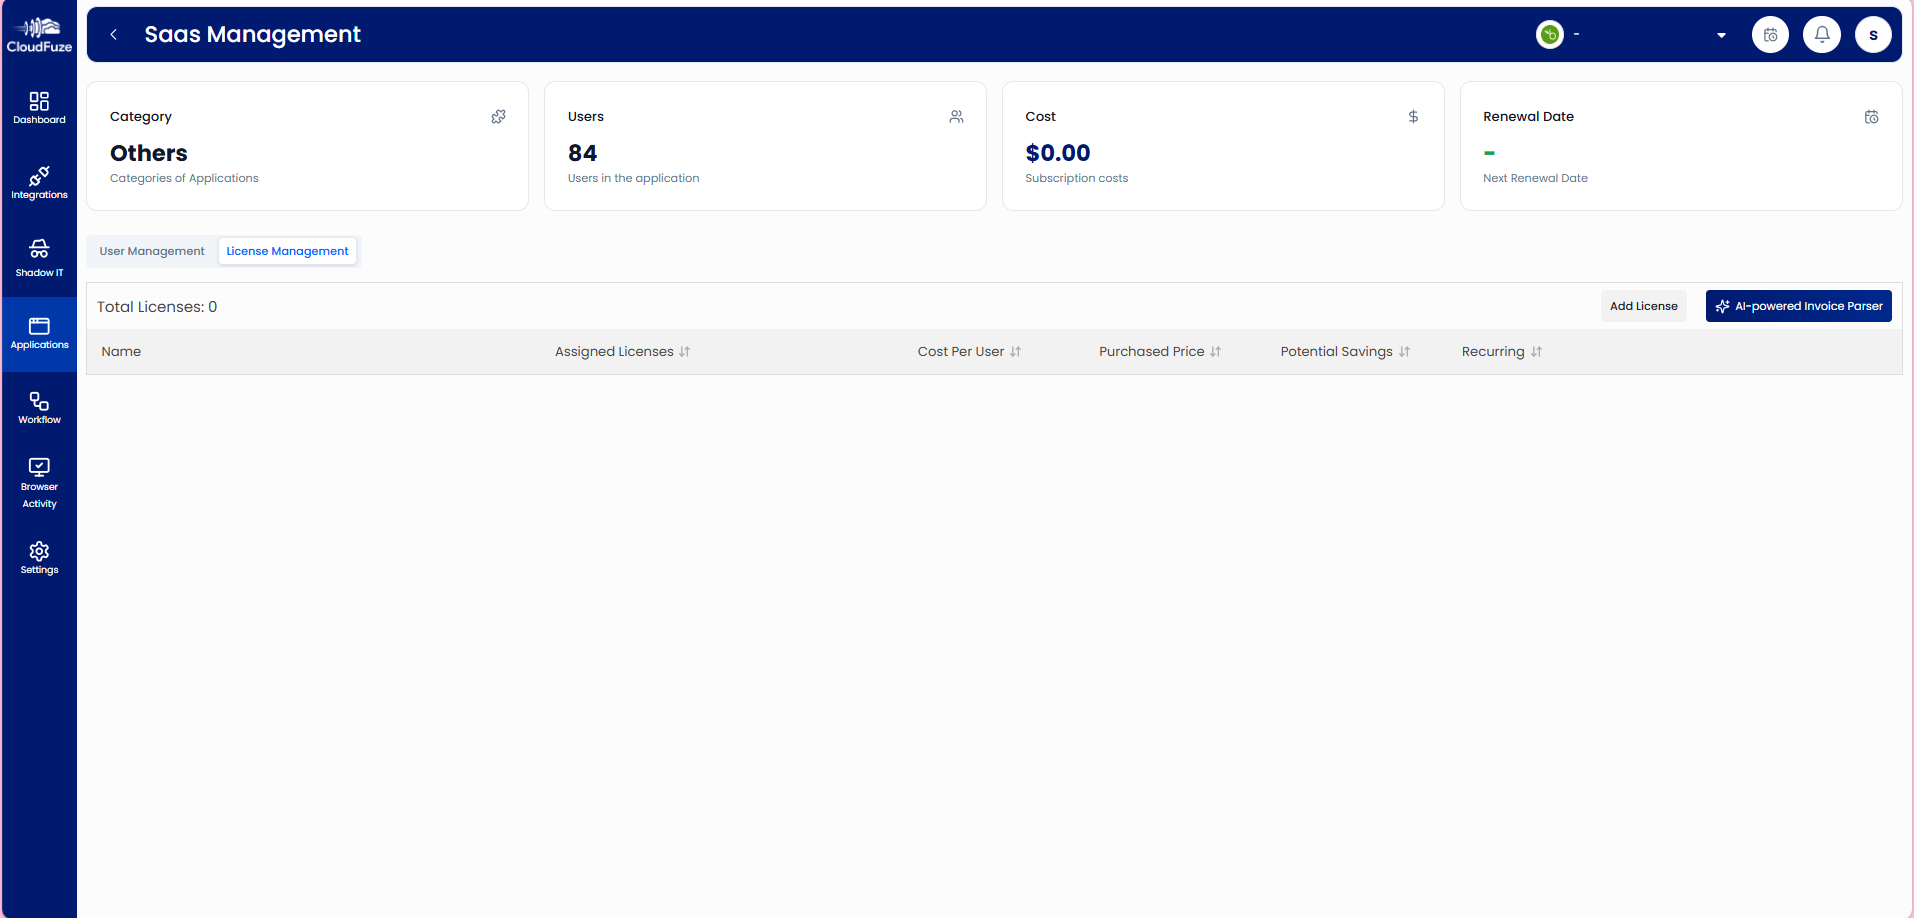
Task: Open Settings from the sidebar
Action: tap(39, 557)
